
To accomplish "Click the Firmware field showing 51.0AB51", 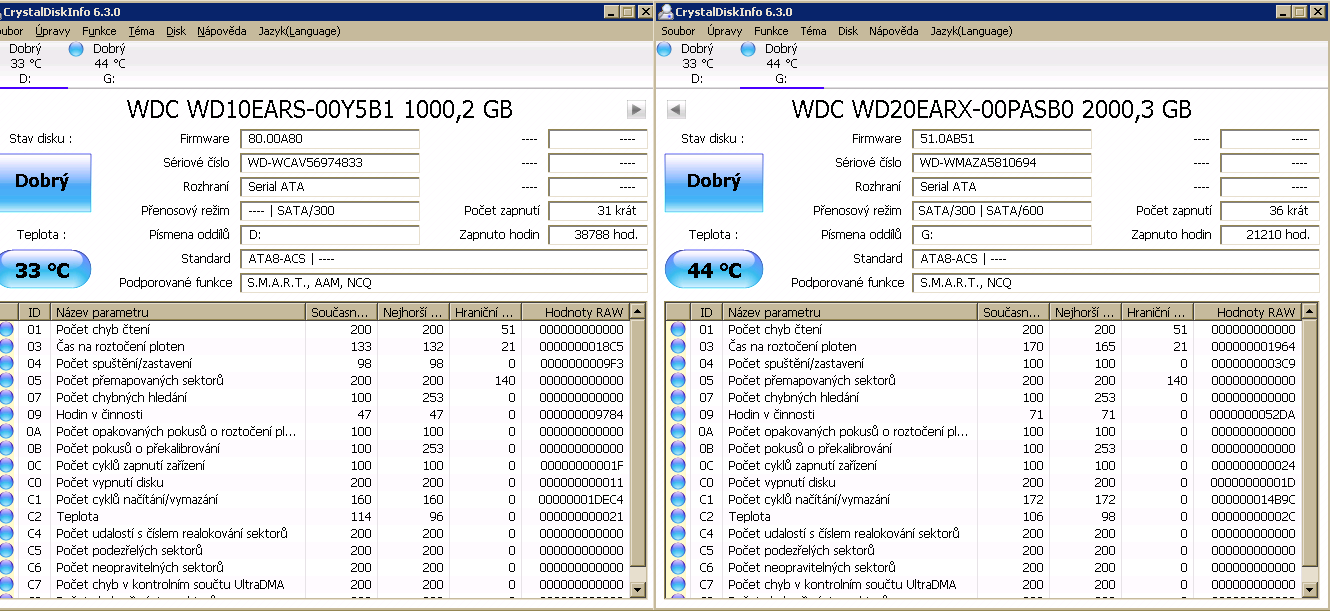I will click(1002, 139).
